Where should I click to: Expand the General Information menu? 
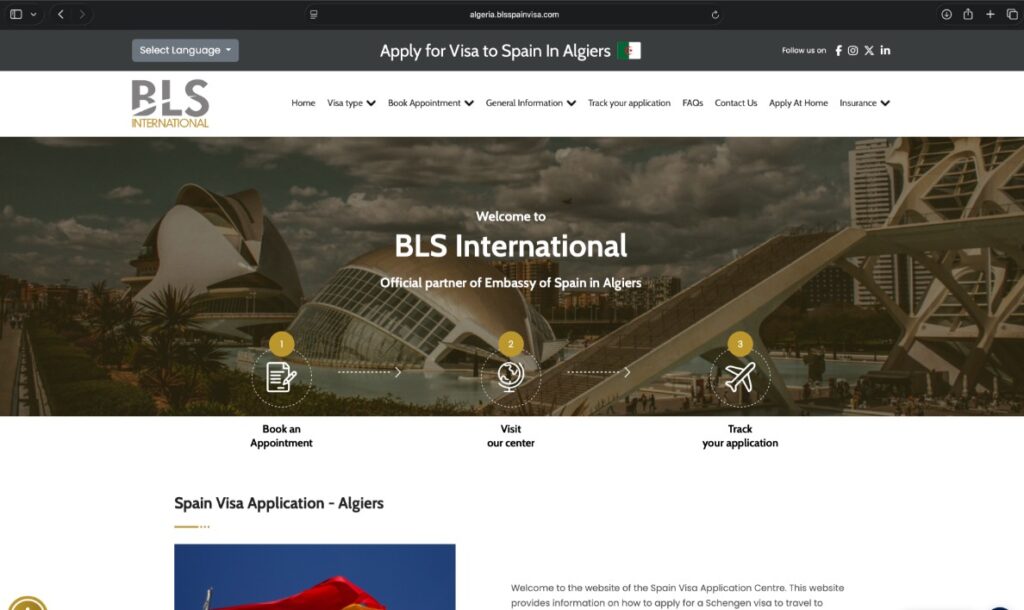pyautogui.click(x=530, y=103)
